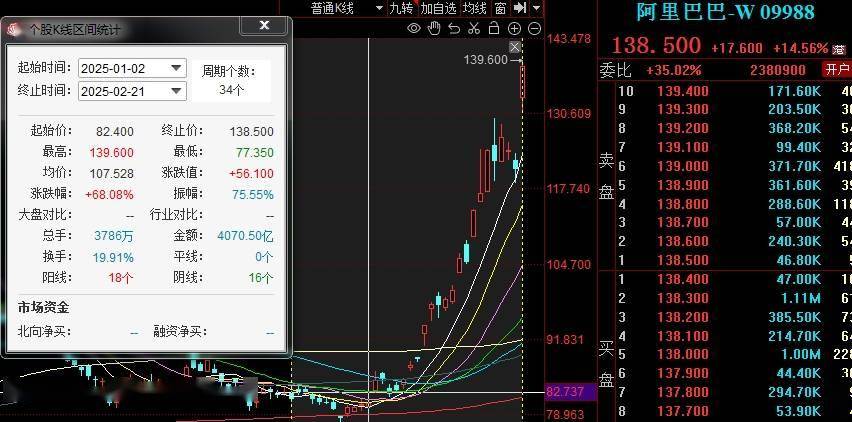Toggle the eye visibility icon above chart
The image size is (852, 422).
[x=414, y=28]
